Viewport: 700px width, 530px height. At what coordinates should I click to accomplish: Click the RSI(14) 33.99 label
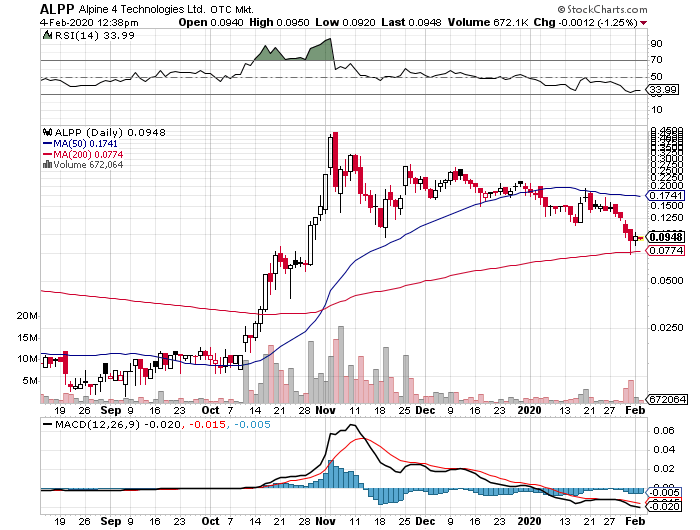94,35
